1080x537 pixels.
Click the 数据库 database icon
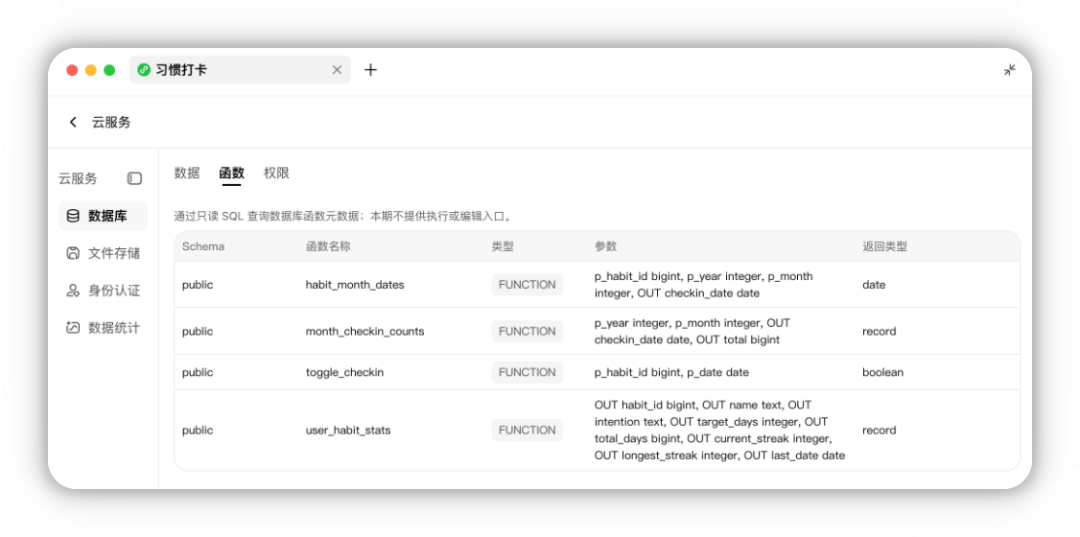click(x=73, y=216)
